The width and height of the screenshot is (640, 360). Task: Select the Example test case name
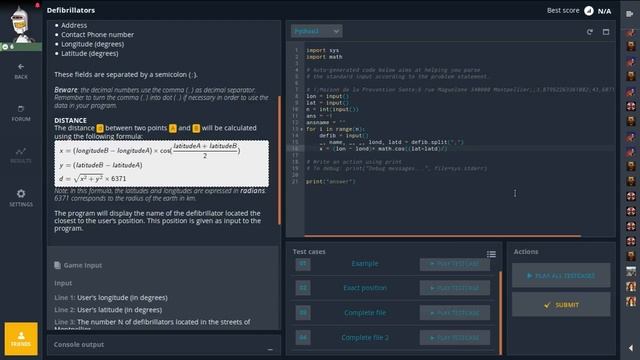pyautogui.click(x=365, y=264)
